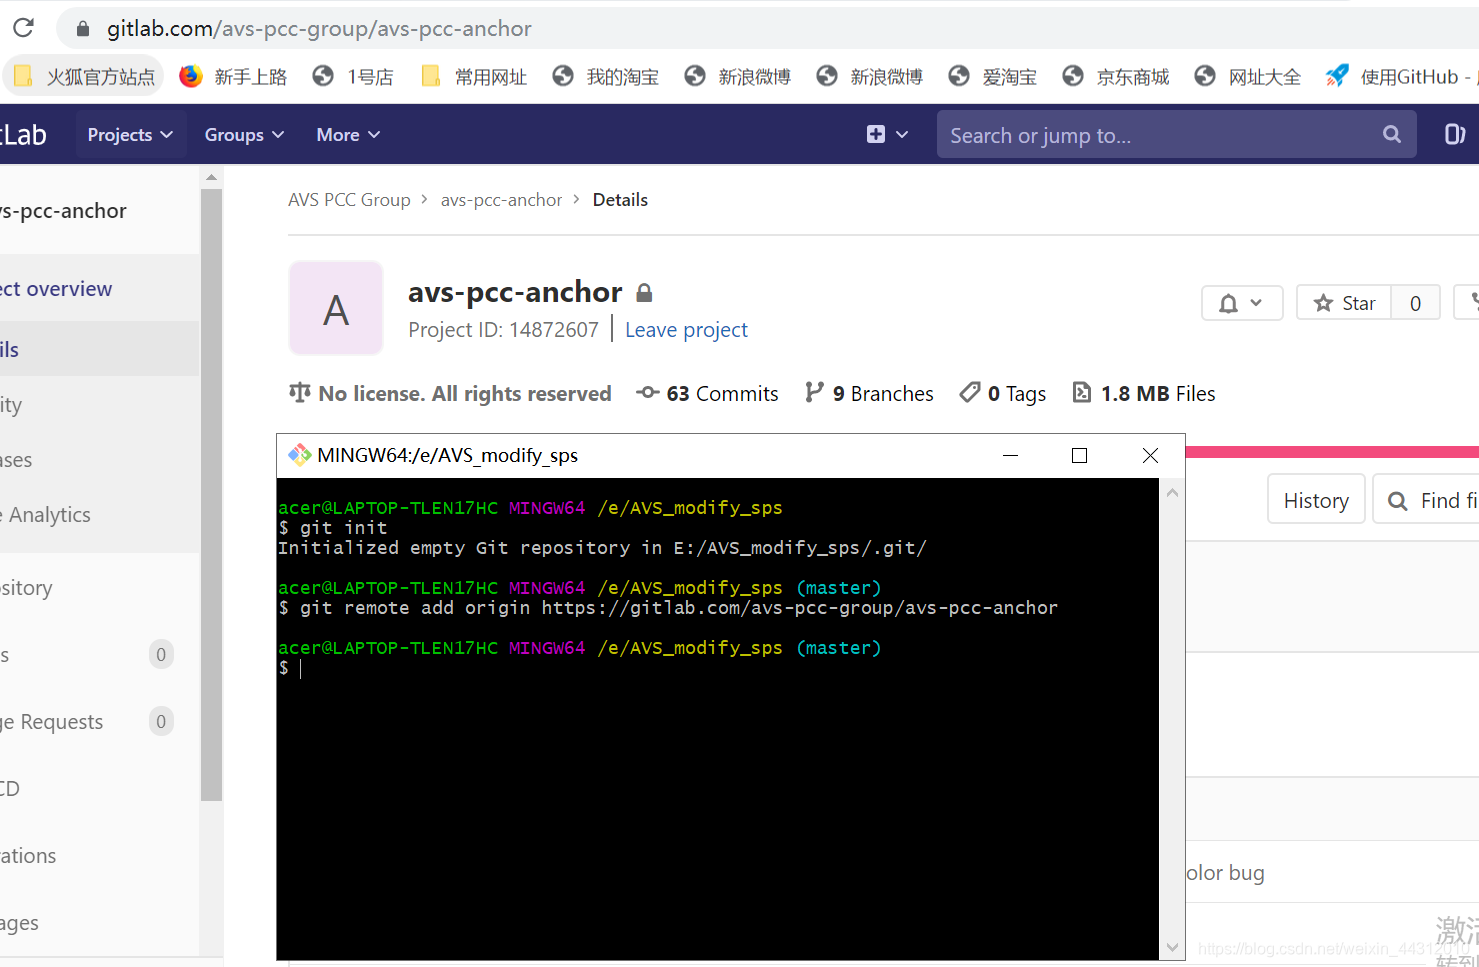View the 0 Tags list
The height and width of the screenshot is (967, 1479).
[x=1003, y=394]
